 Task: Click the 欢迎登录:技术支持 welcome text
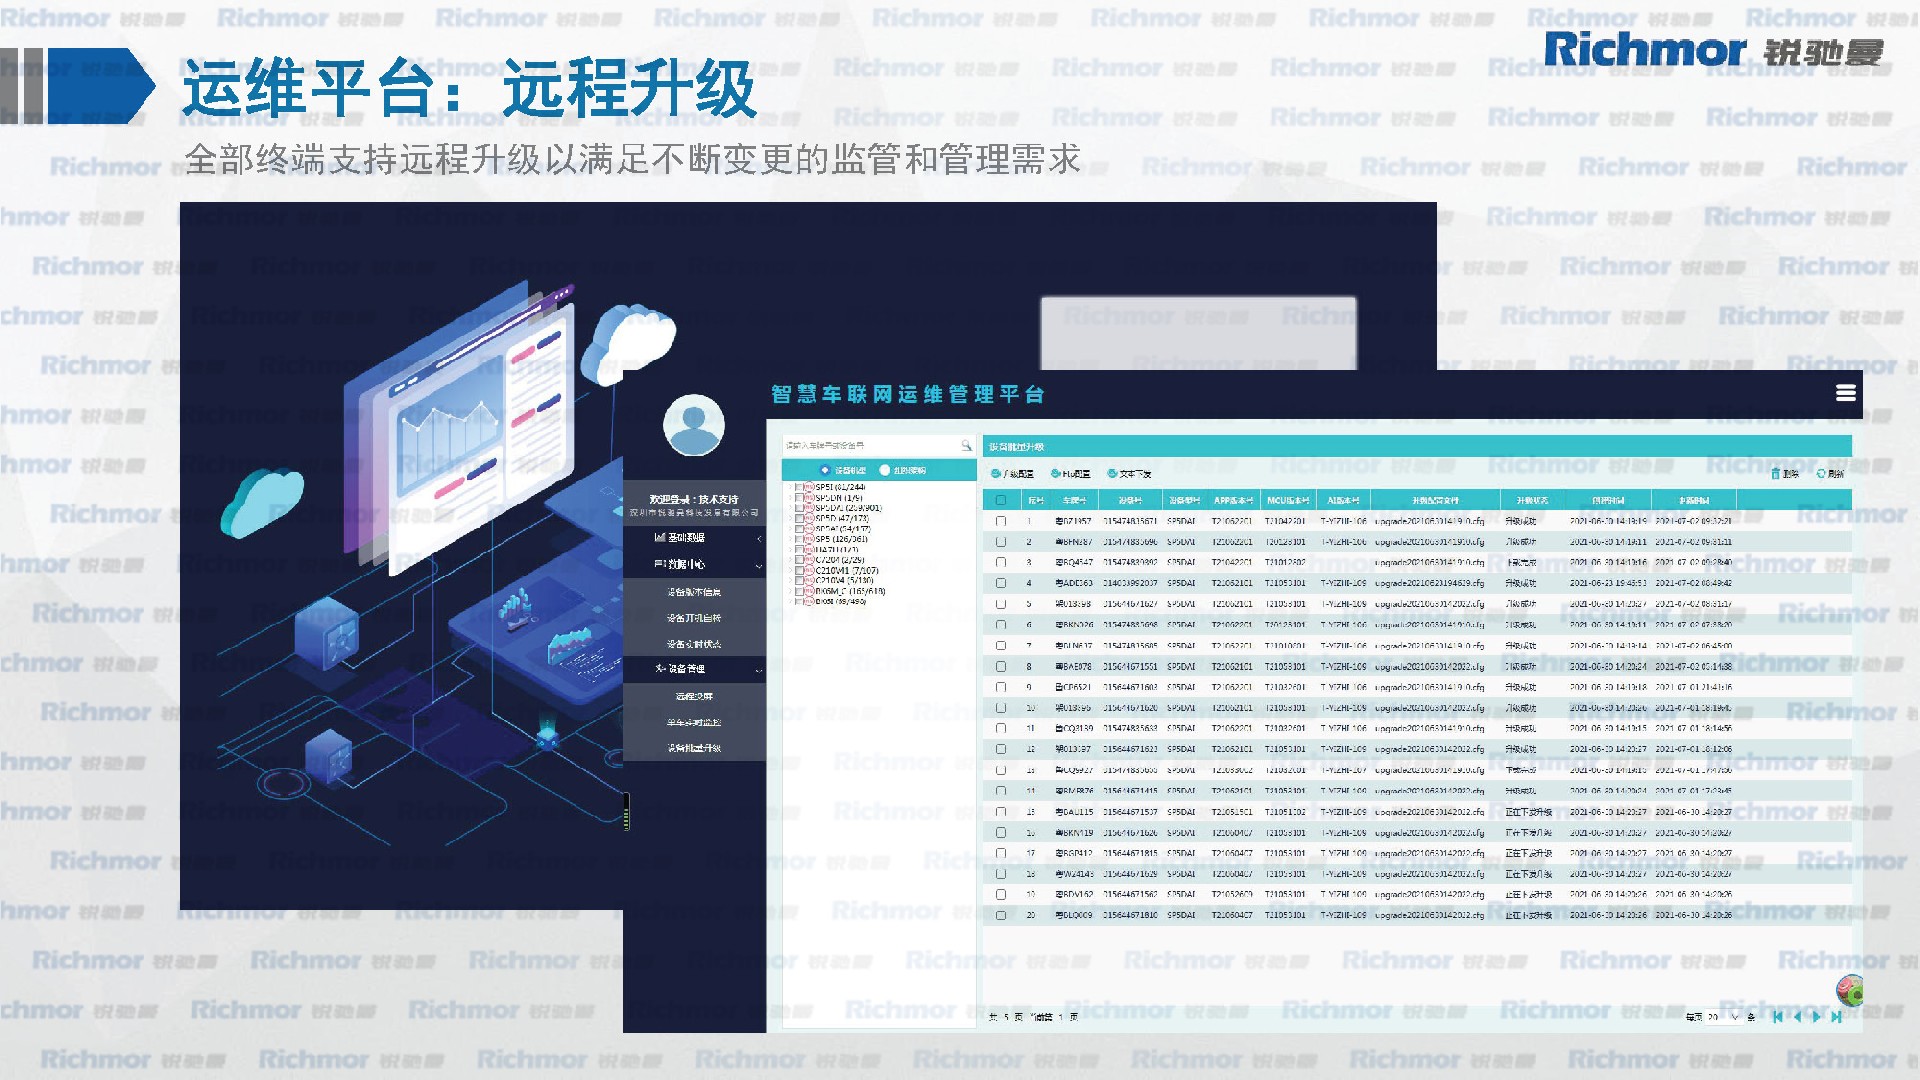[694, 499]
